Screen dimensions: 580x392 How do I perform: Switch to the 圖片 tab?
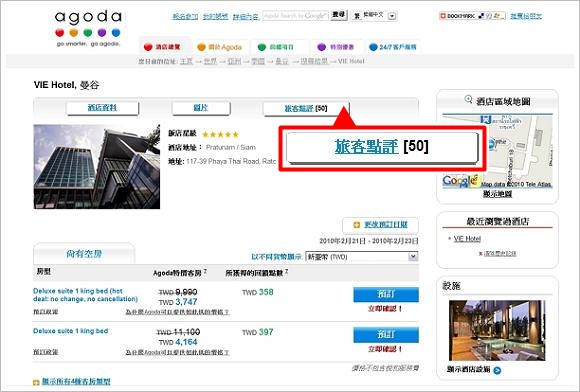click(x=201, y=108)
